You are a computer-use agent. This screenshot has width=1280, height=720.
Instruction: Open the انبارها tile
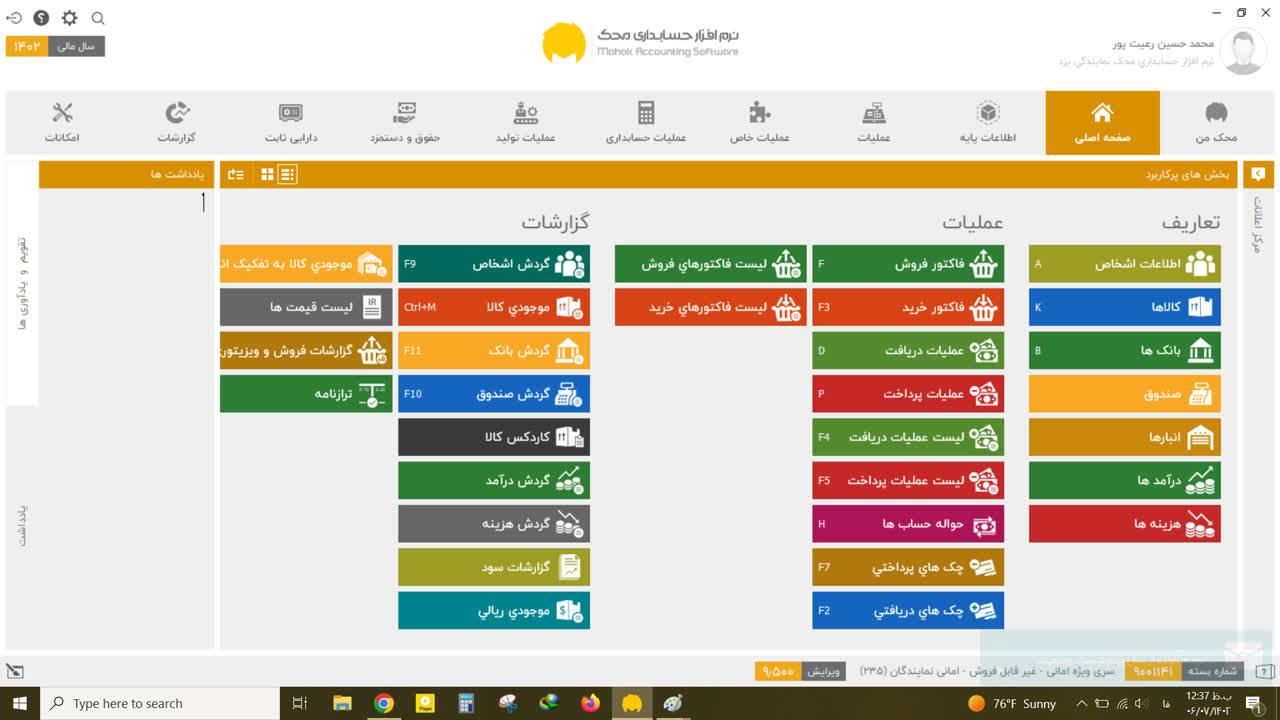(x=1125, y=437)
